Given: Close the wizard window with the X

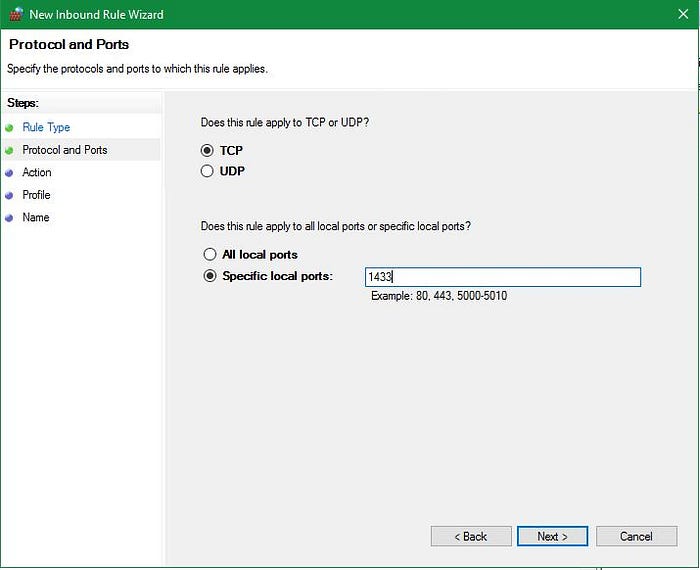Looking at the screenshot, I should click(x=683, y=14).
